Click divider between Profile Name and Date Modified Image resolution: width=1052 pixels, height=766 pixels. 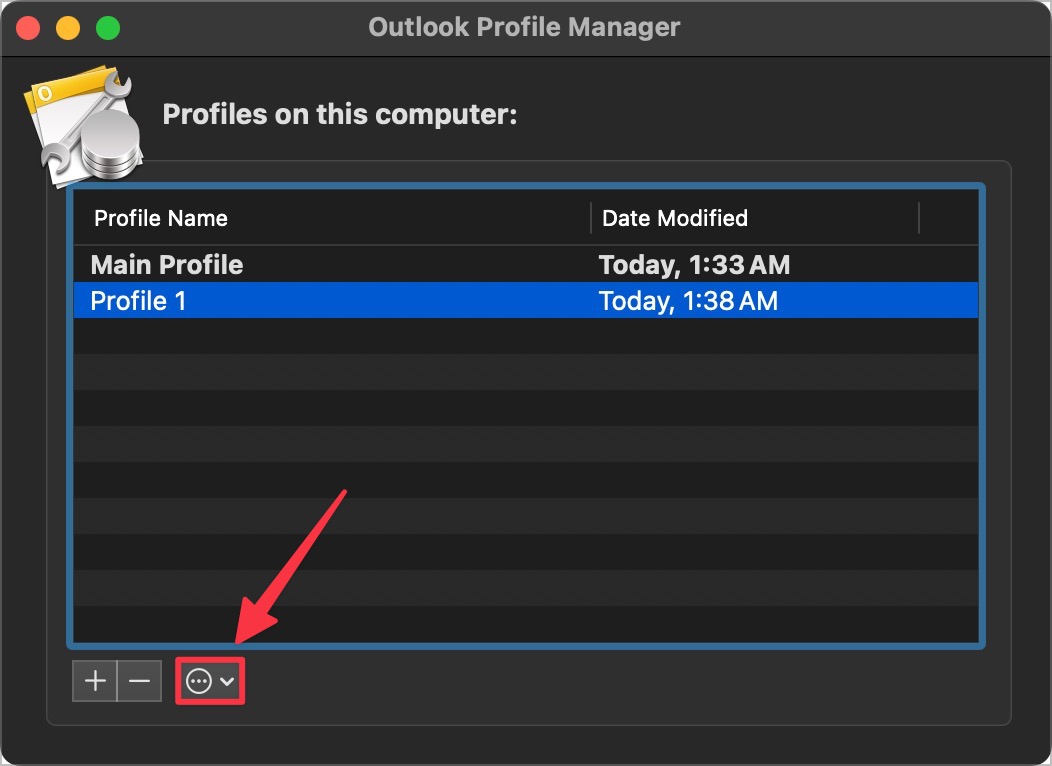[x=591, y=218]
